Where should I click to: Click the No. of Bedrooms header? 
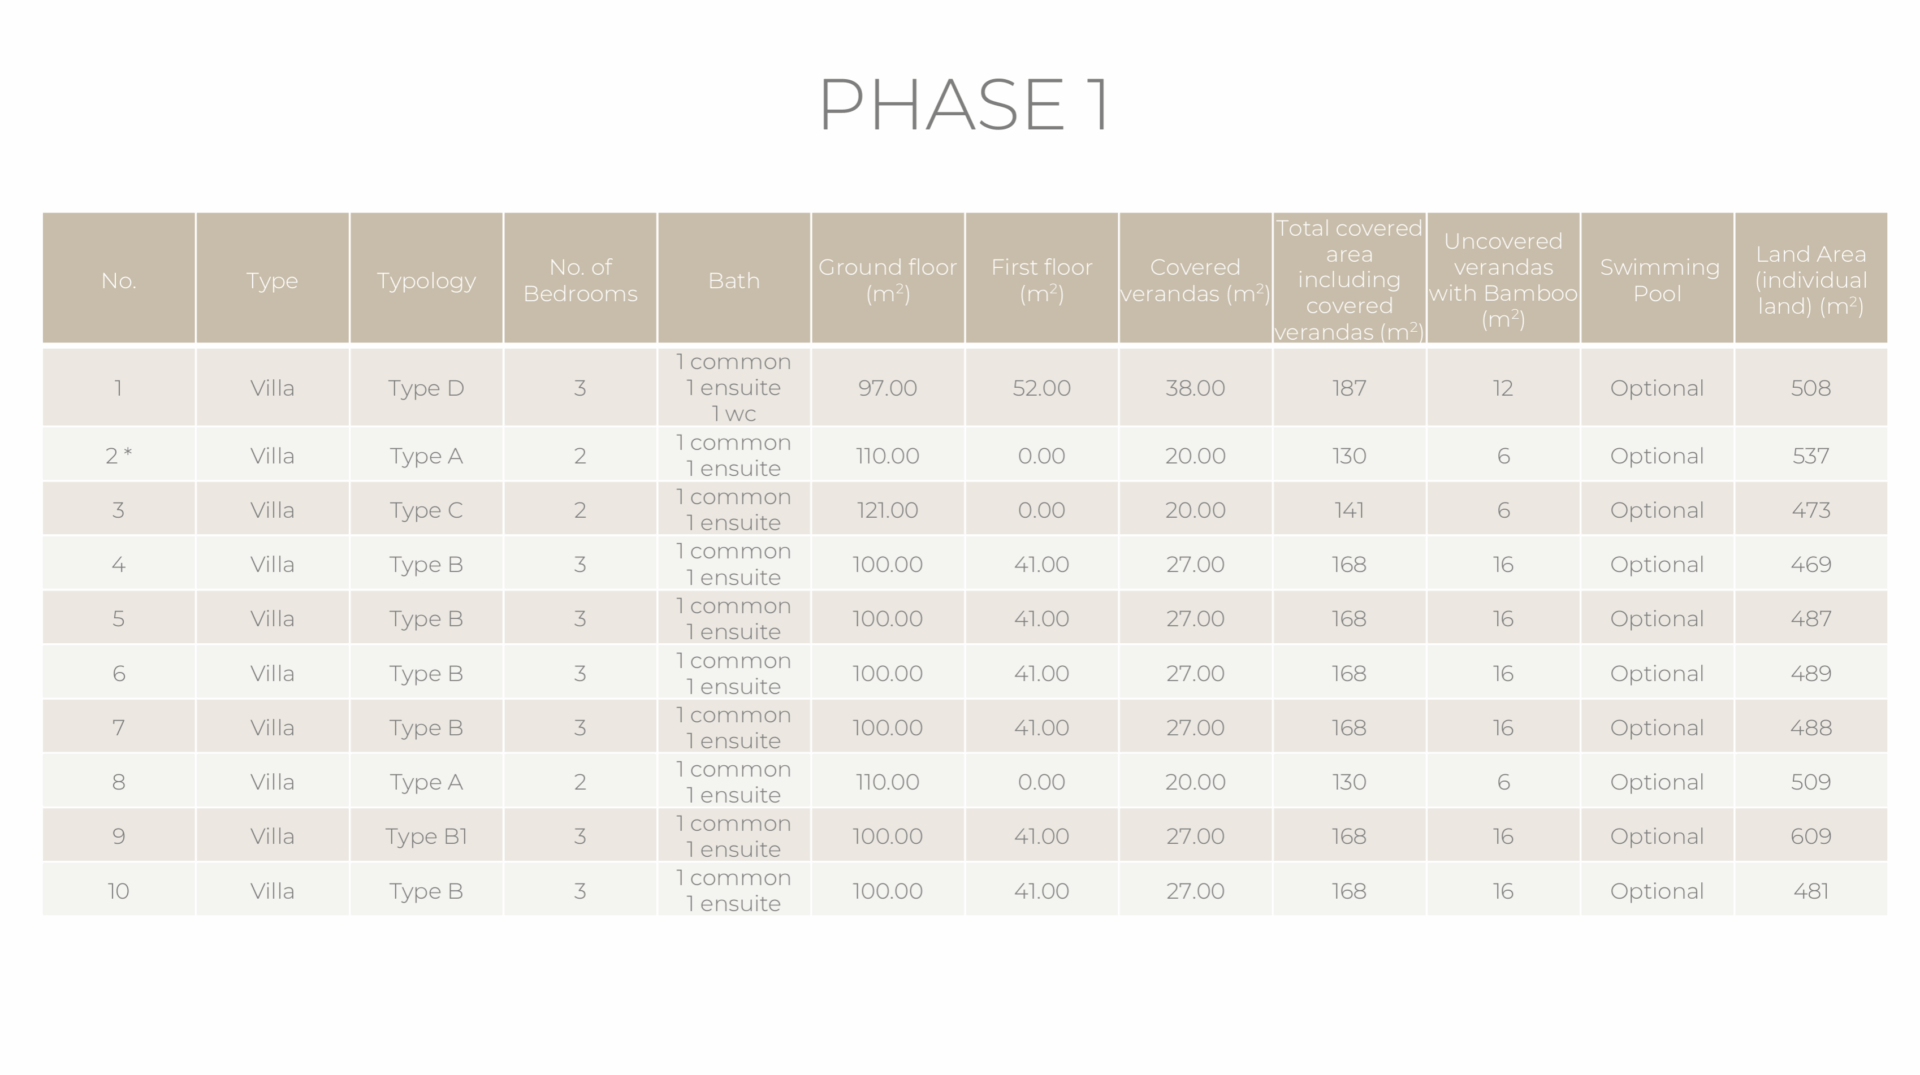580,281
